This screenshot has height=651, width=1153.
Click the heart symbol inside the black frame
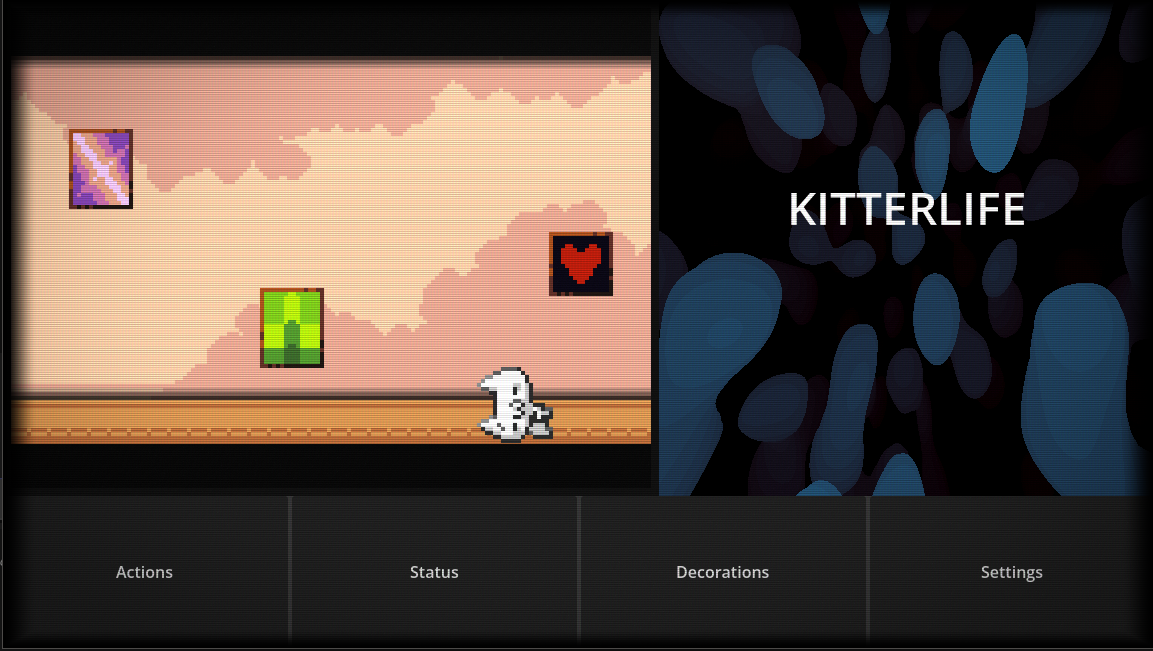(x=581, y=264)
